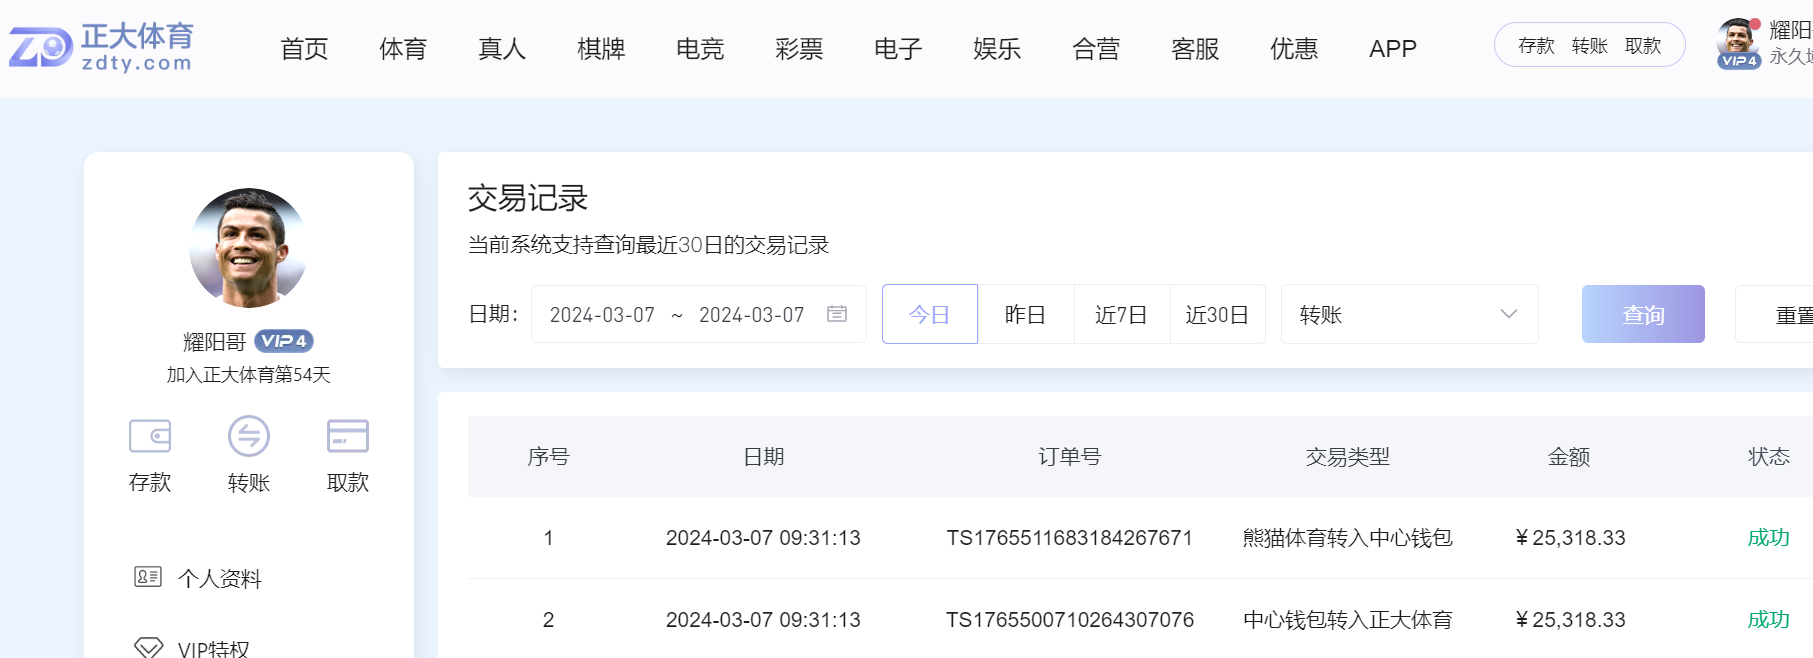The image size is (1813, 658).
Task: Open 客服 in top navigation
Action: [x=1195, y=49]
